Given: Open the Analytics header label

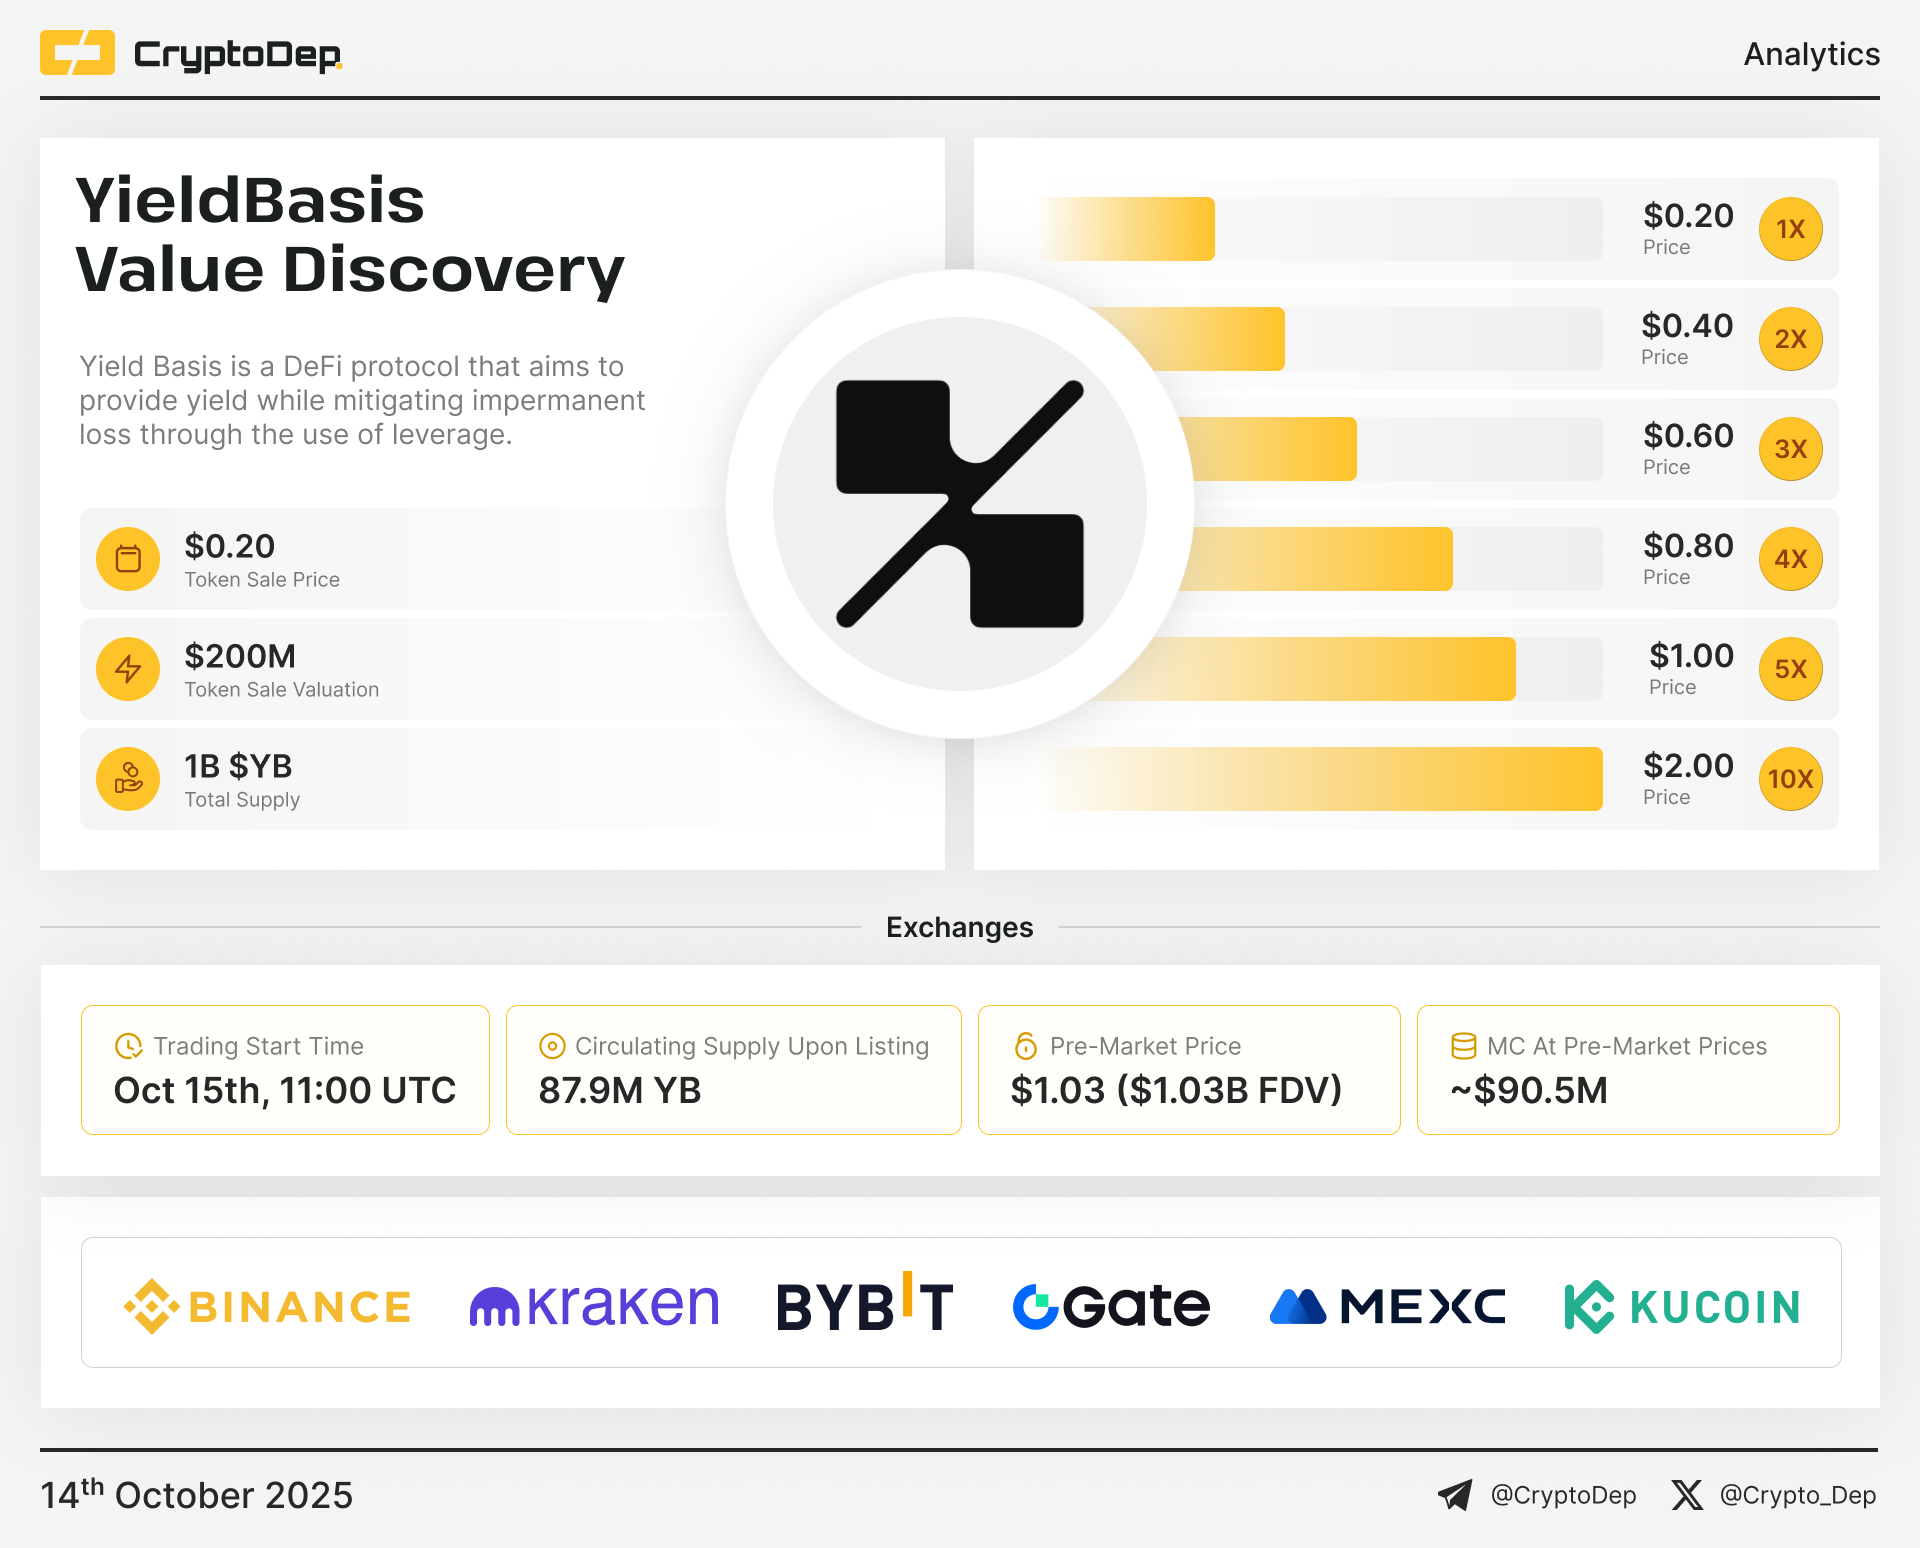Looking at the screenshot, I should click(x=1811, y=54).
